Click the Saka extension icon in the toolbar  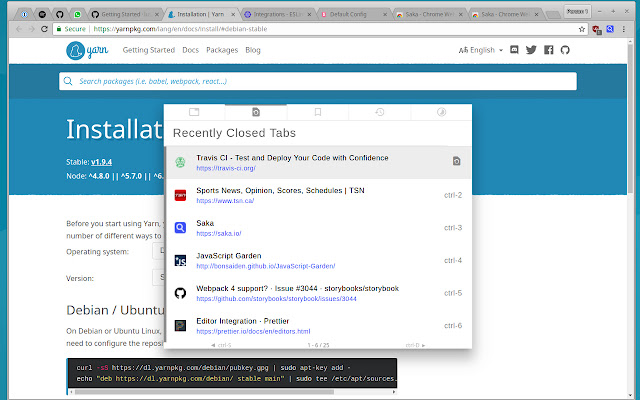point(610,29)
